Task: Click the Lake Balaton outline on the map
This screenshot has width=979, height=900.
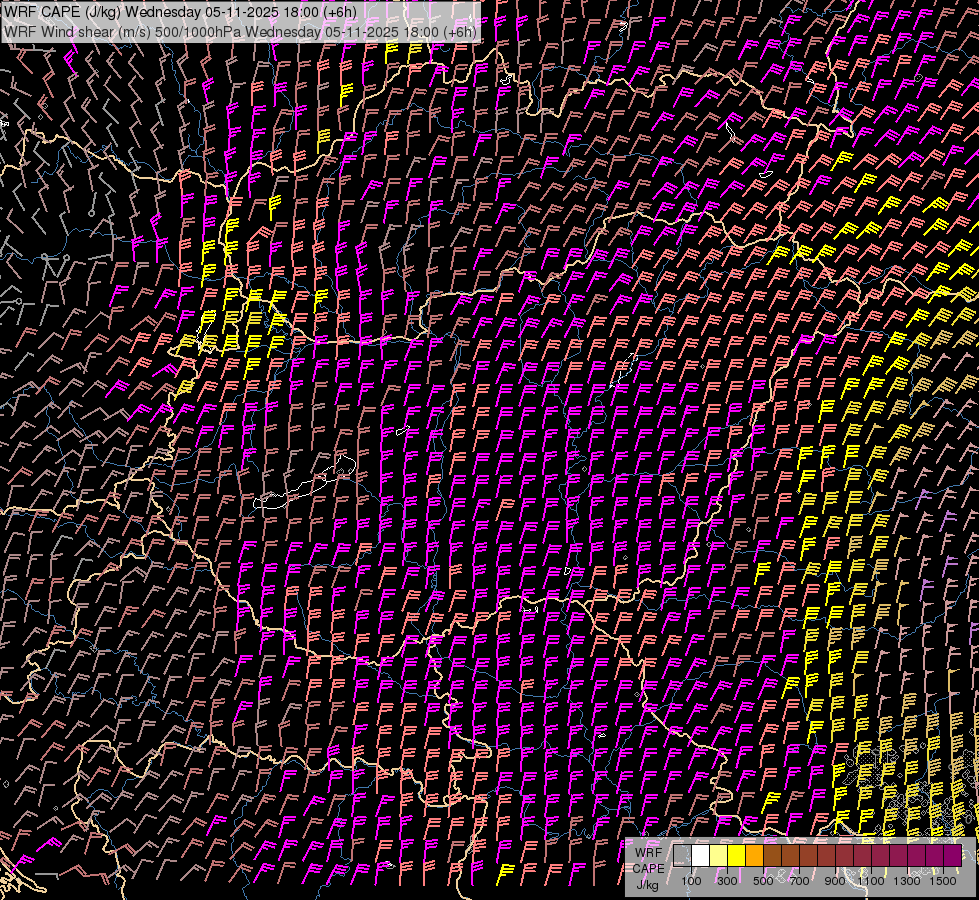Action: pos(300,487)
